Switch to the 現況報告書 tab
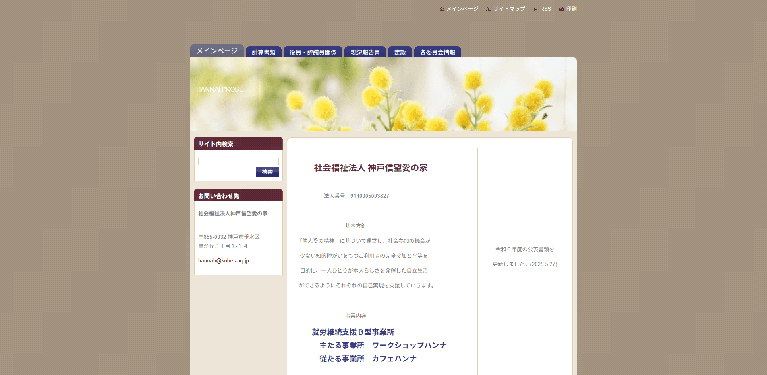Screen dimensions: 767x375 [365, 52]
